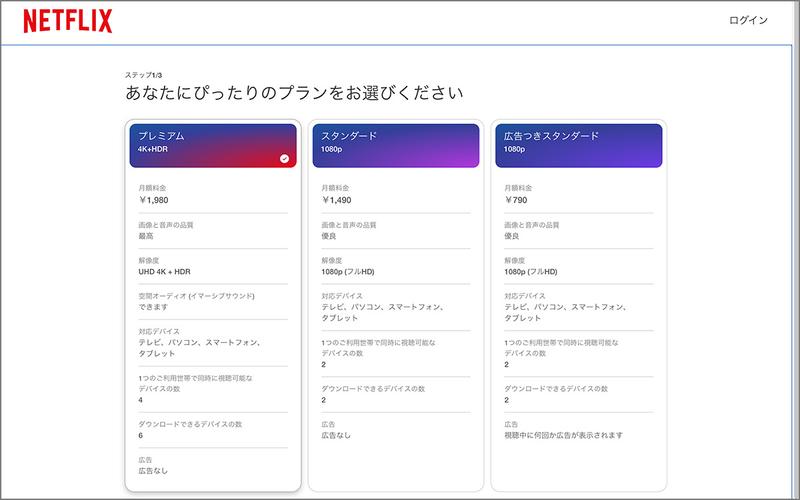Click the ログイン link

pos(748,20)
